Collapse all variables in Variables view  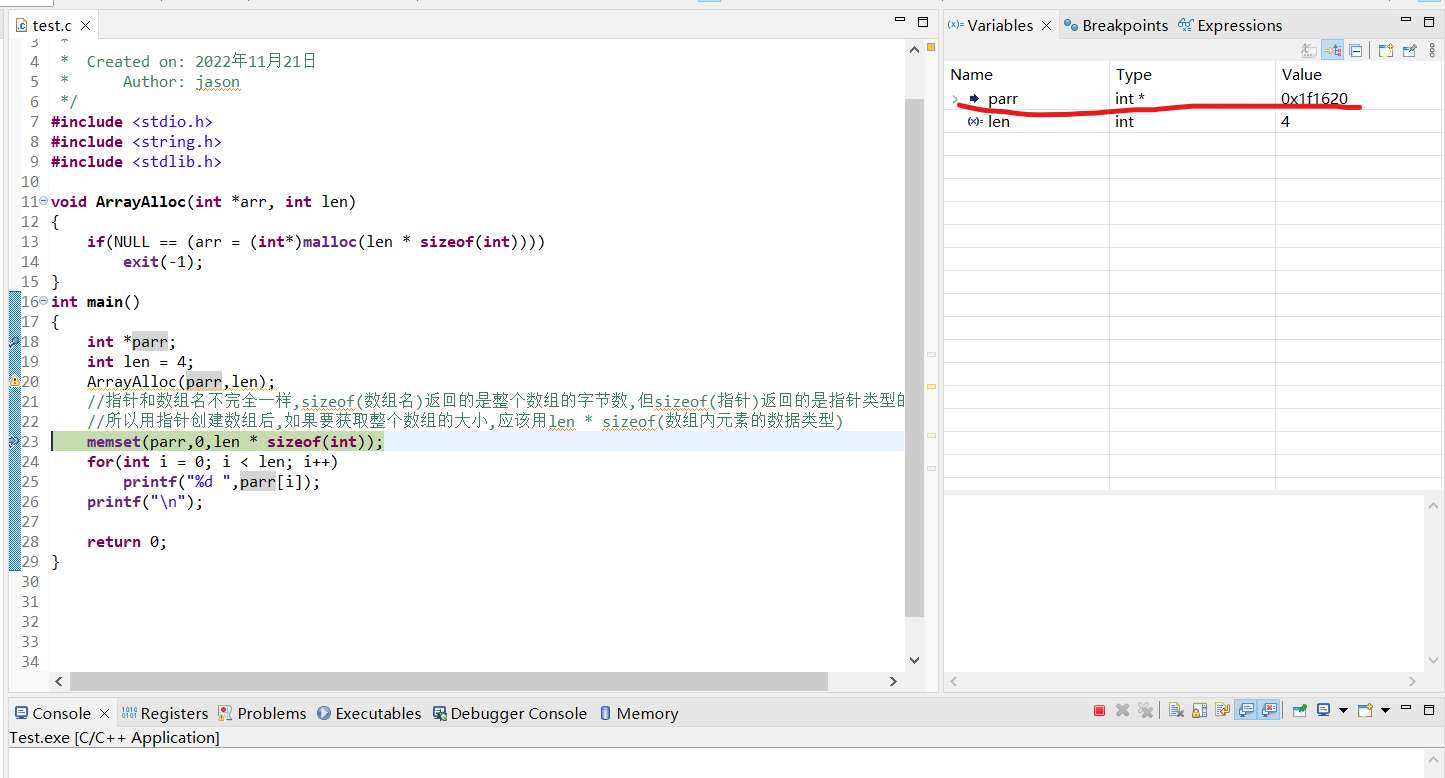(1356, 50)
